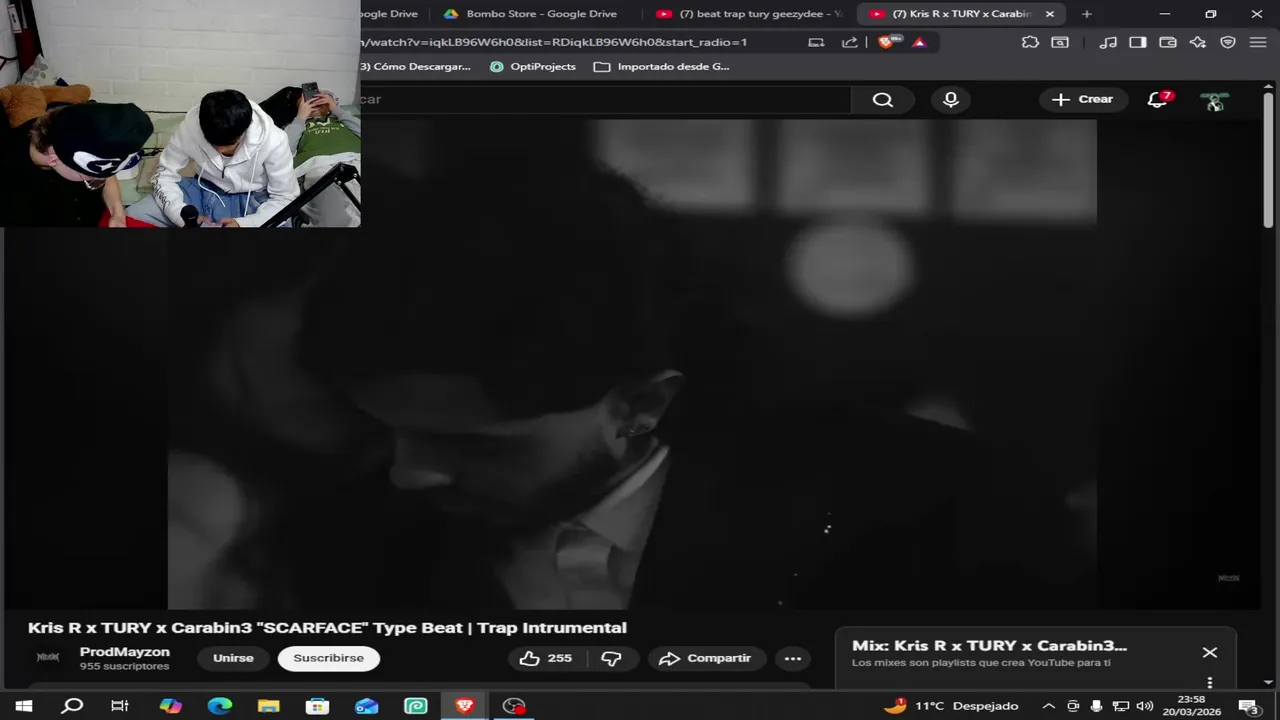Open the Windows notification center icon

point(1249,706)
